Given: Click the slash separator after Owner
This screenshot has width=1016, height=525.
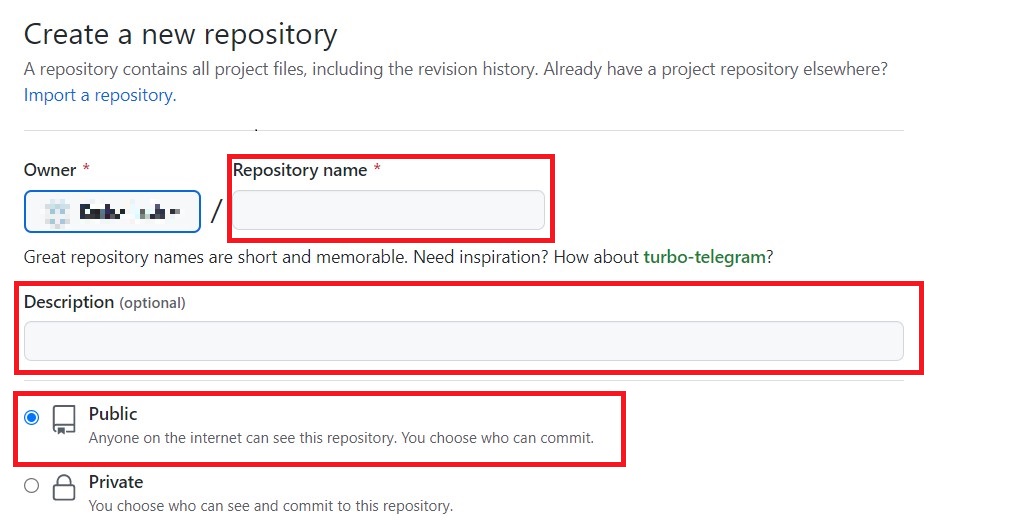Looking at the screenshot, I should point(216,211).
